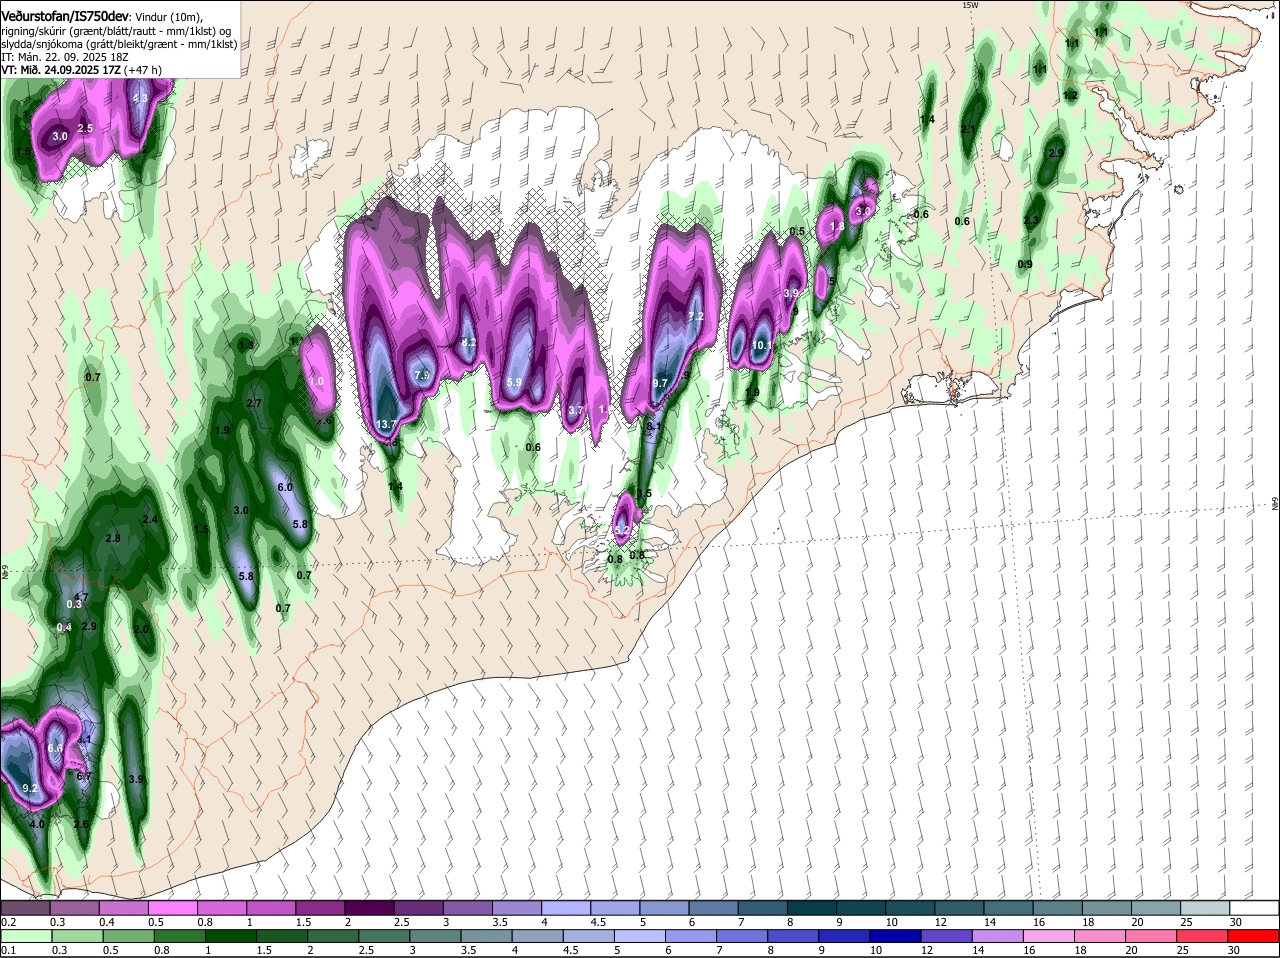Viewport: 1280px width, 958px height.
Task: Click the 13.7 precipitation value on the map
Action: [x=386, y=425]
